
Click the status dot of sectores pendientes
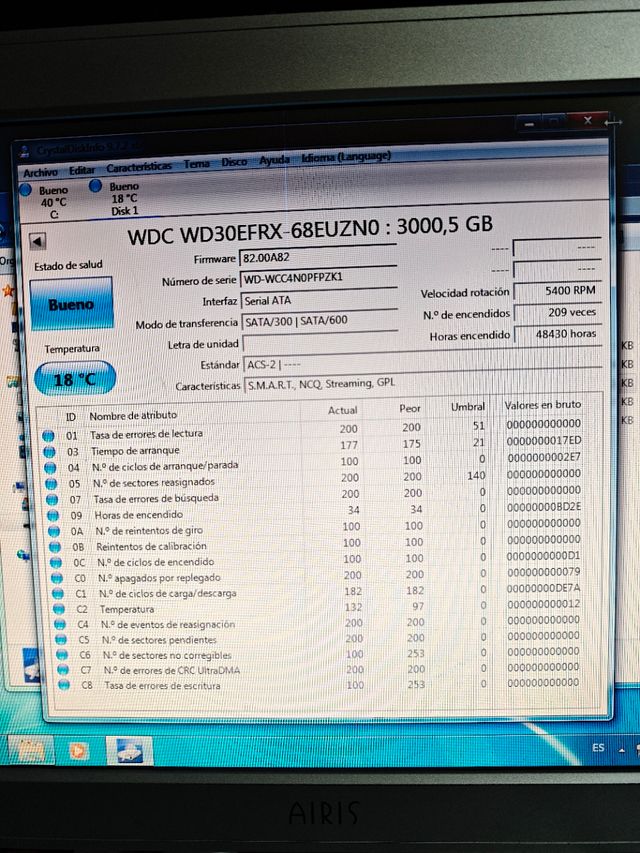61,640
